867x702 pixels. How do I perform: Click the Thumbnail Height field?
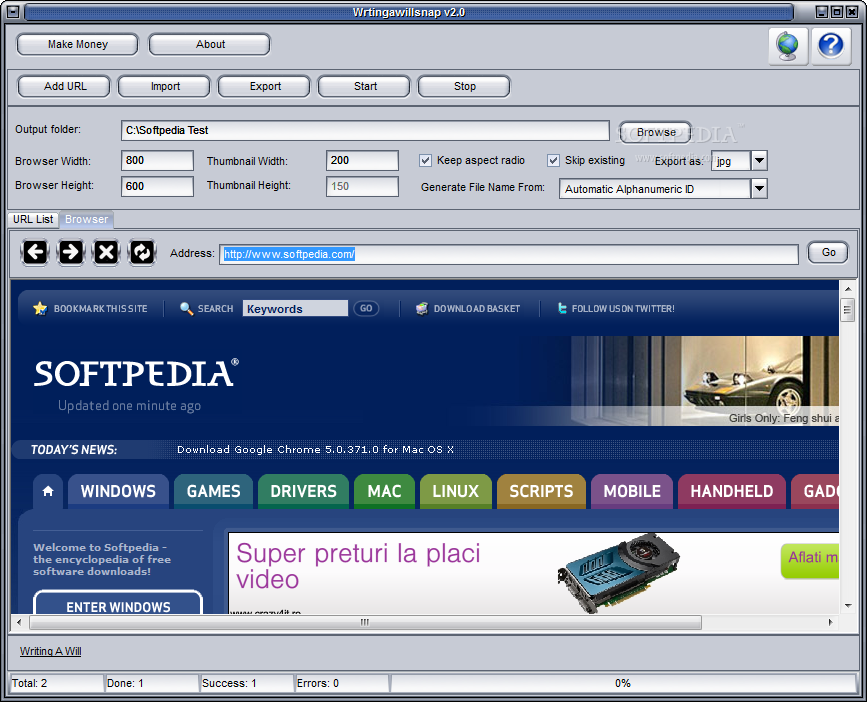click(362, 186)
